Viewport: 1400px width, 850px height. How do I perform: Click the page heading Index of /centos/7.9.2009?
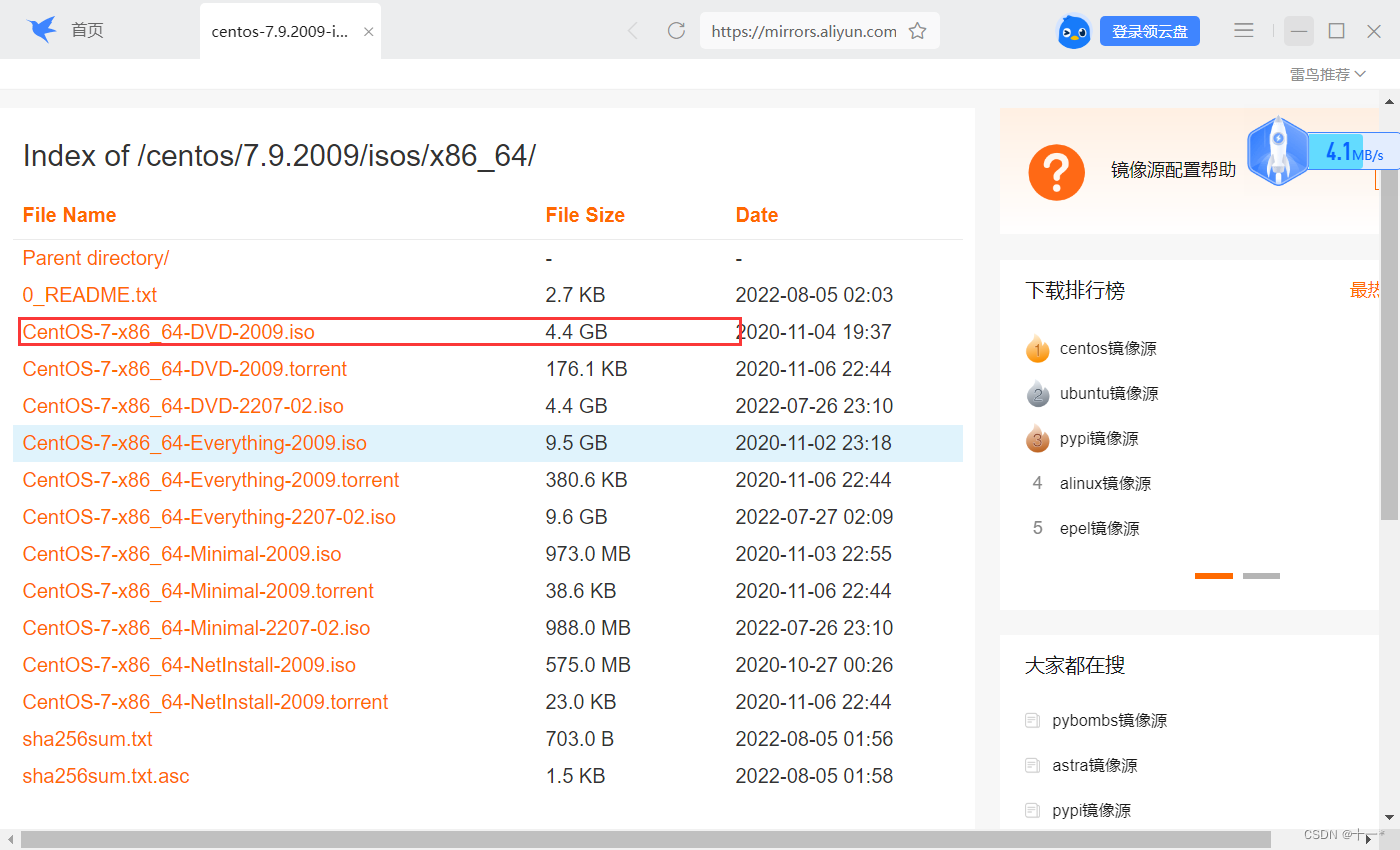click(279, 156)
